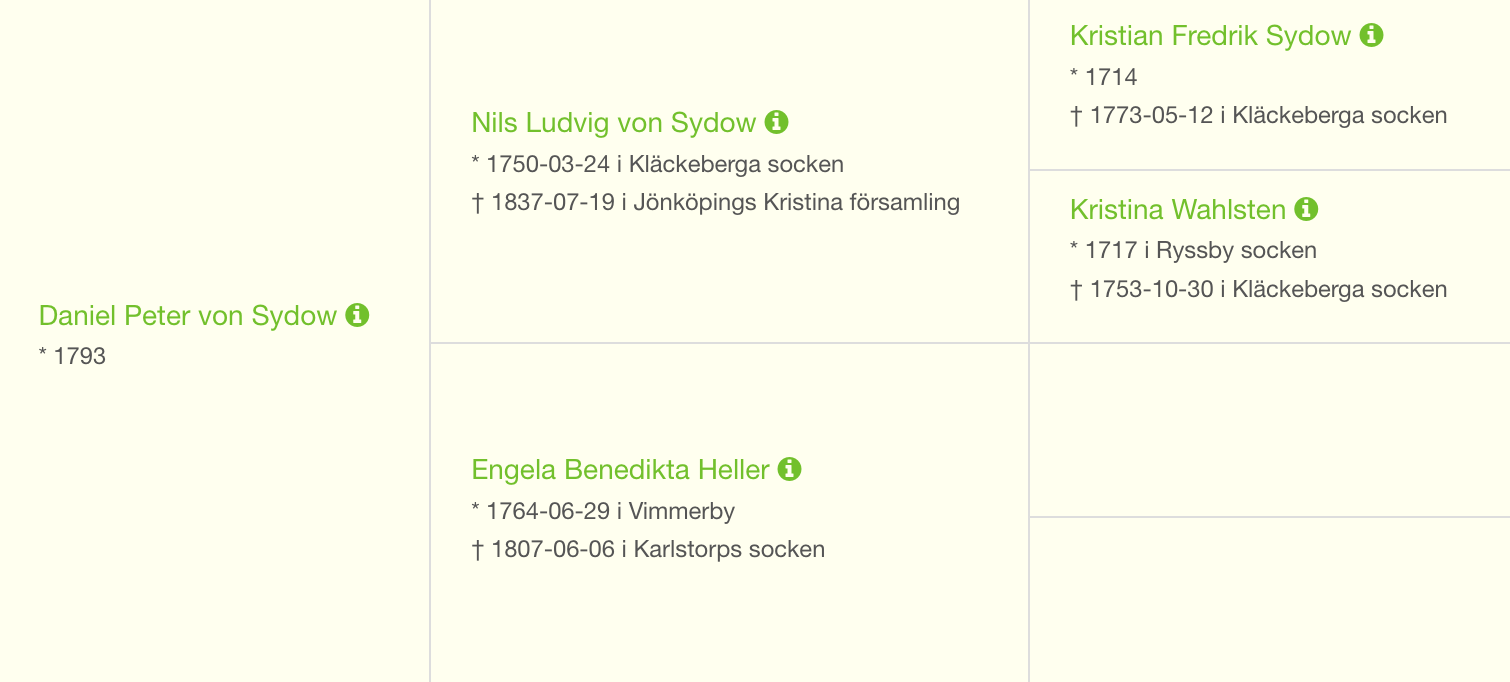Click Kristina's birth line in Ryssby socken
1510x682 pixels.
pyautogui.click(x=1193, y=250)
